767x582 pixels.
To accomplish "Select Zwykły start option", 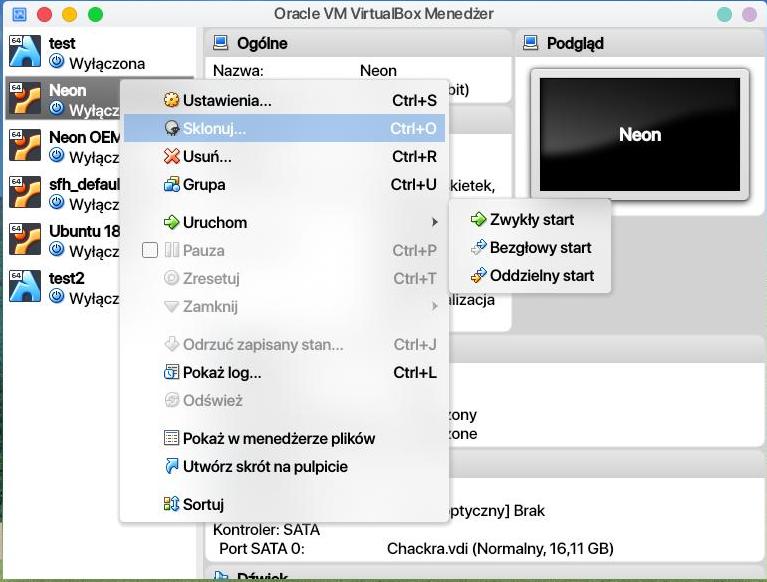I will point(530,220).
